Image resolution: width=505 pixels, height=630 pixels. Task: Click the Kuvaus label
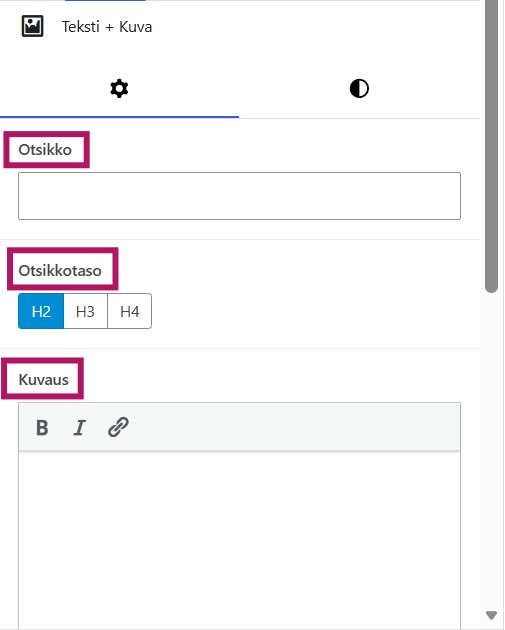pyautogui.click(x=43, y=380)
